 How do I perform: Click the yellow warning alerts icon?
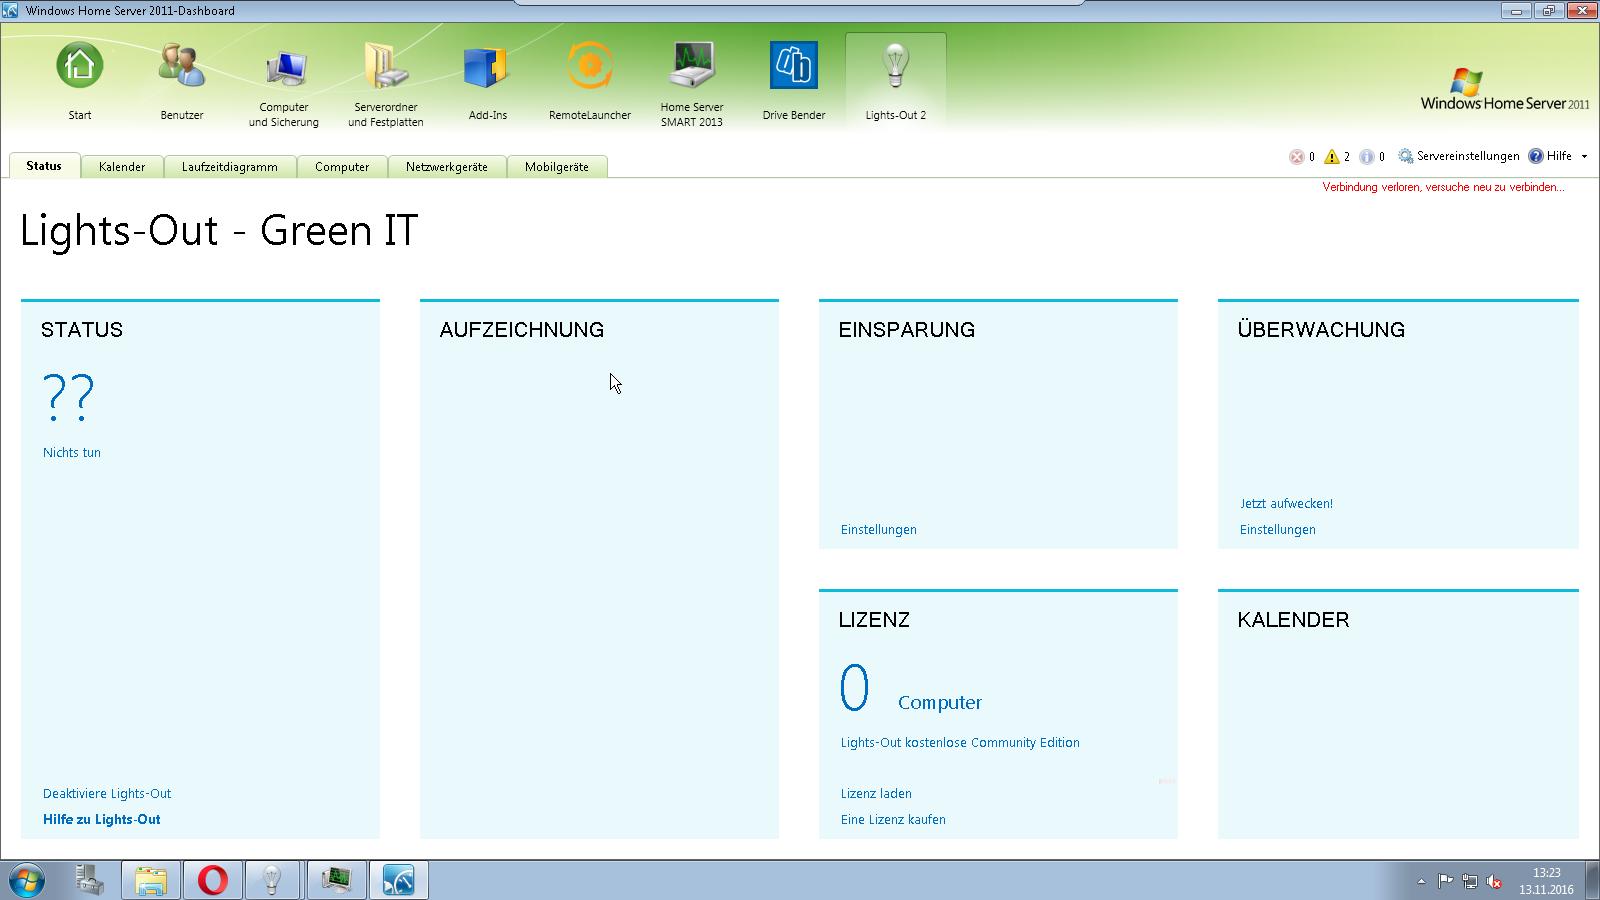(x=1332, y=157)
